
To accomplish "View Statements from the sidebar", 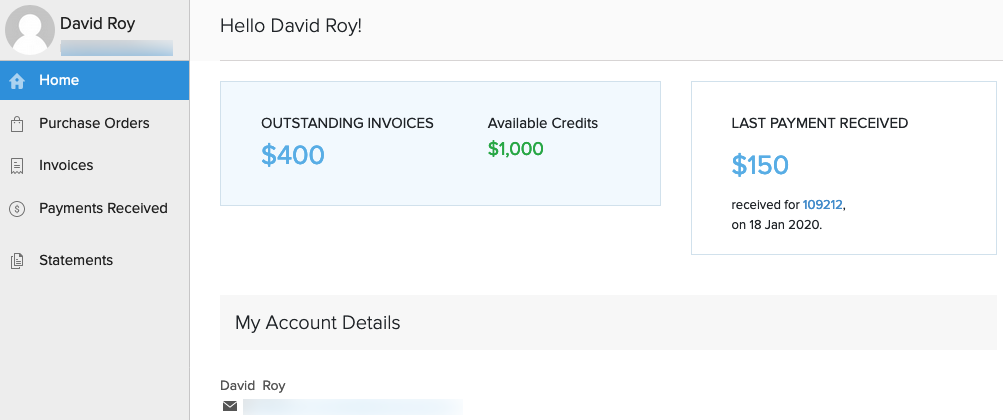I will point(76,260).
